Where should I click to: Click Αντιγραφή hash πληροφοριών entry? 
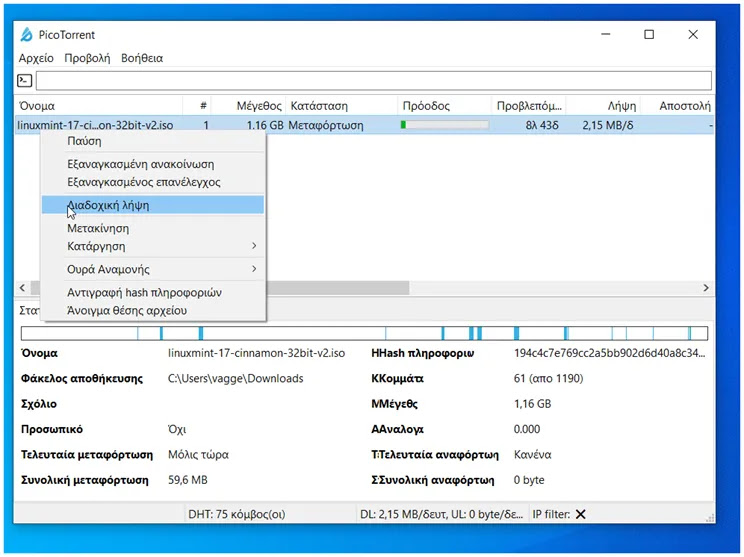pyautogui.click(x=153, y=292)
